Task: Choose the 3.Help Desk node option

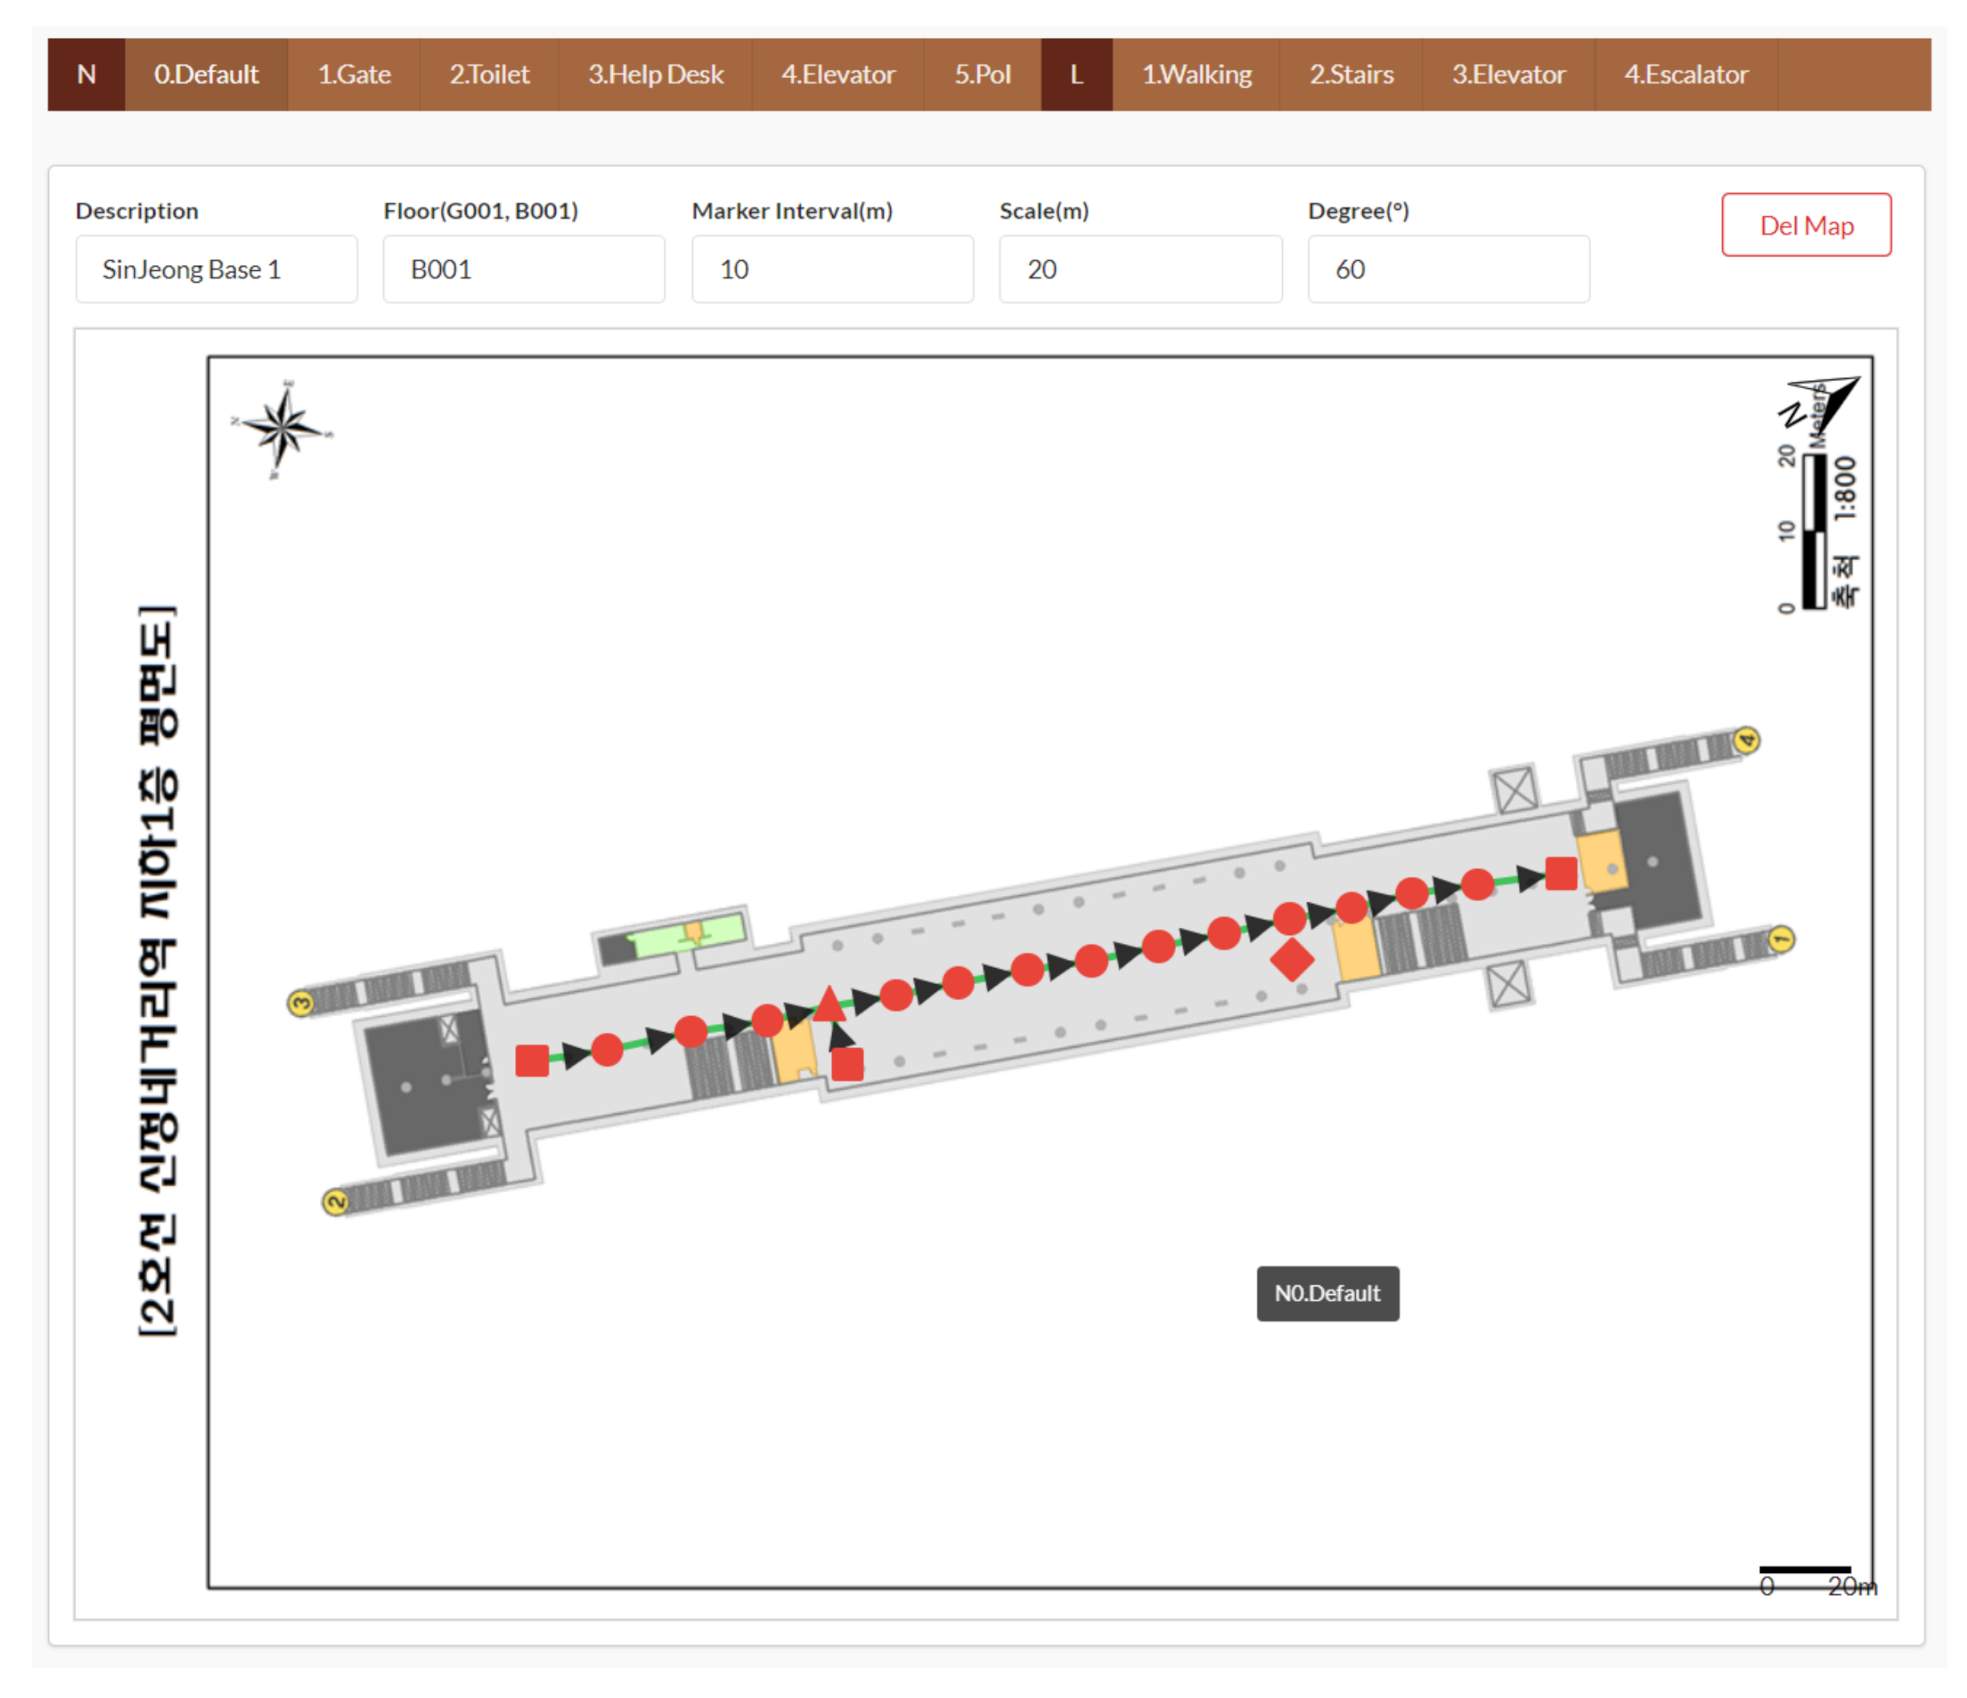Action: pyautogui.click(x=655, y=74)
